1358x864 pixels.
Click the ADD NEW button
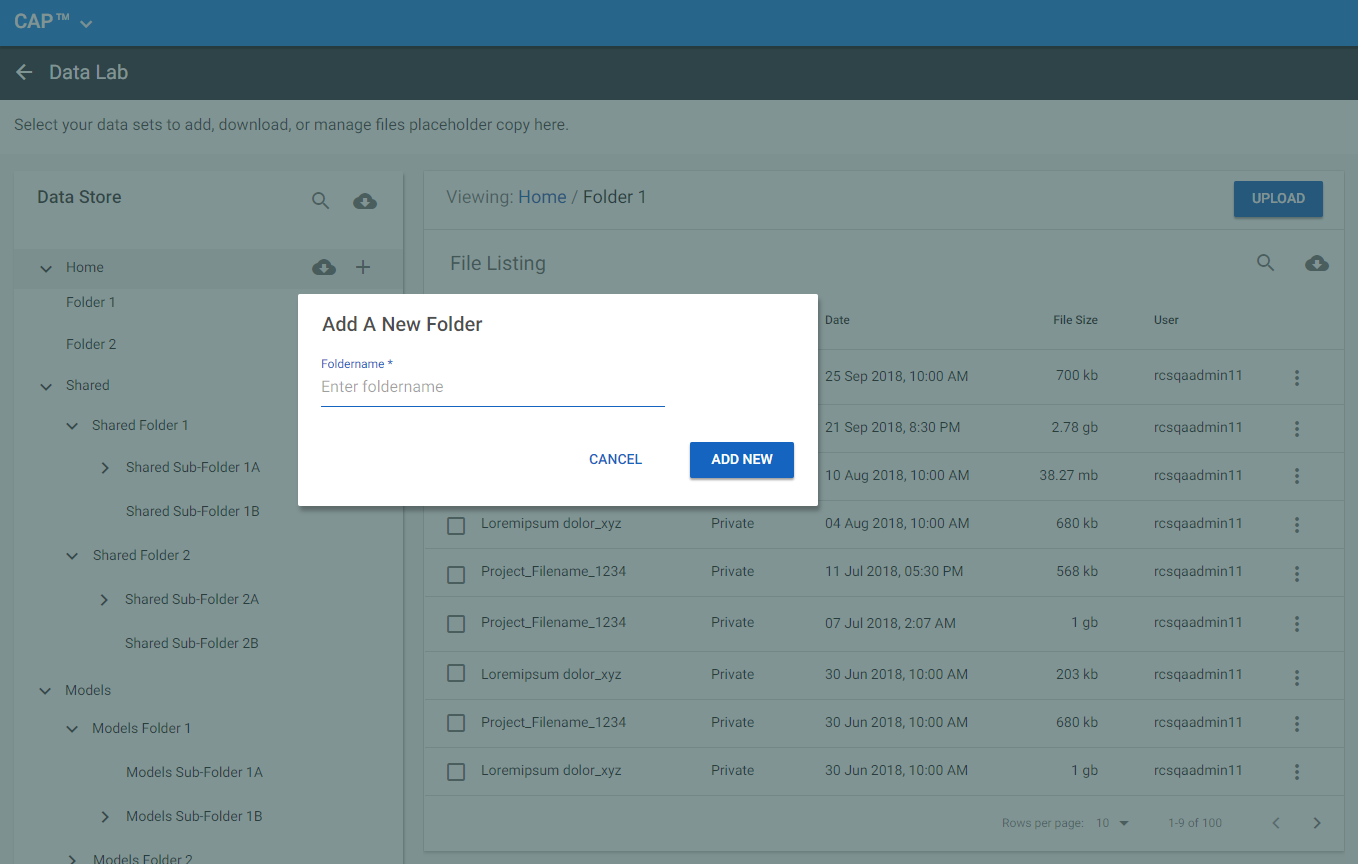(742, 459)
